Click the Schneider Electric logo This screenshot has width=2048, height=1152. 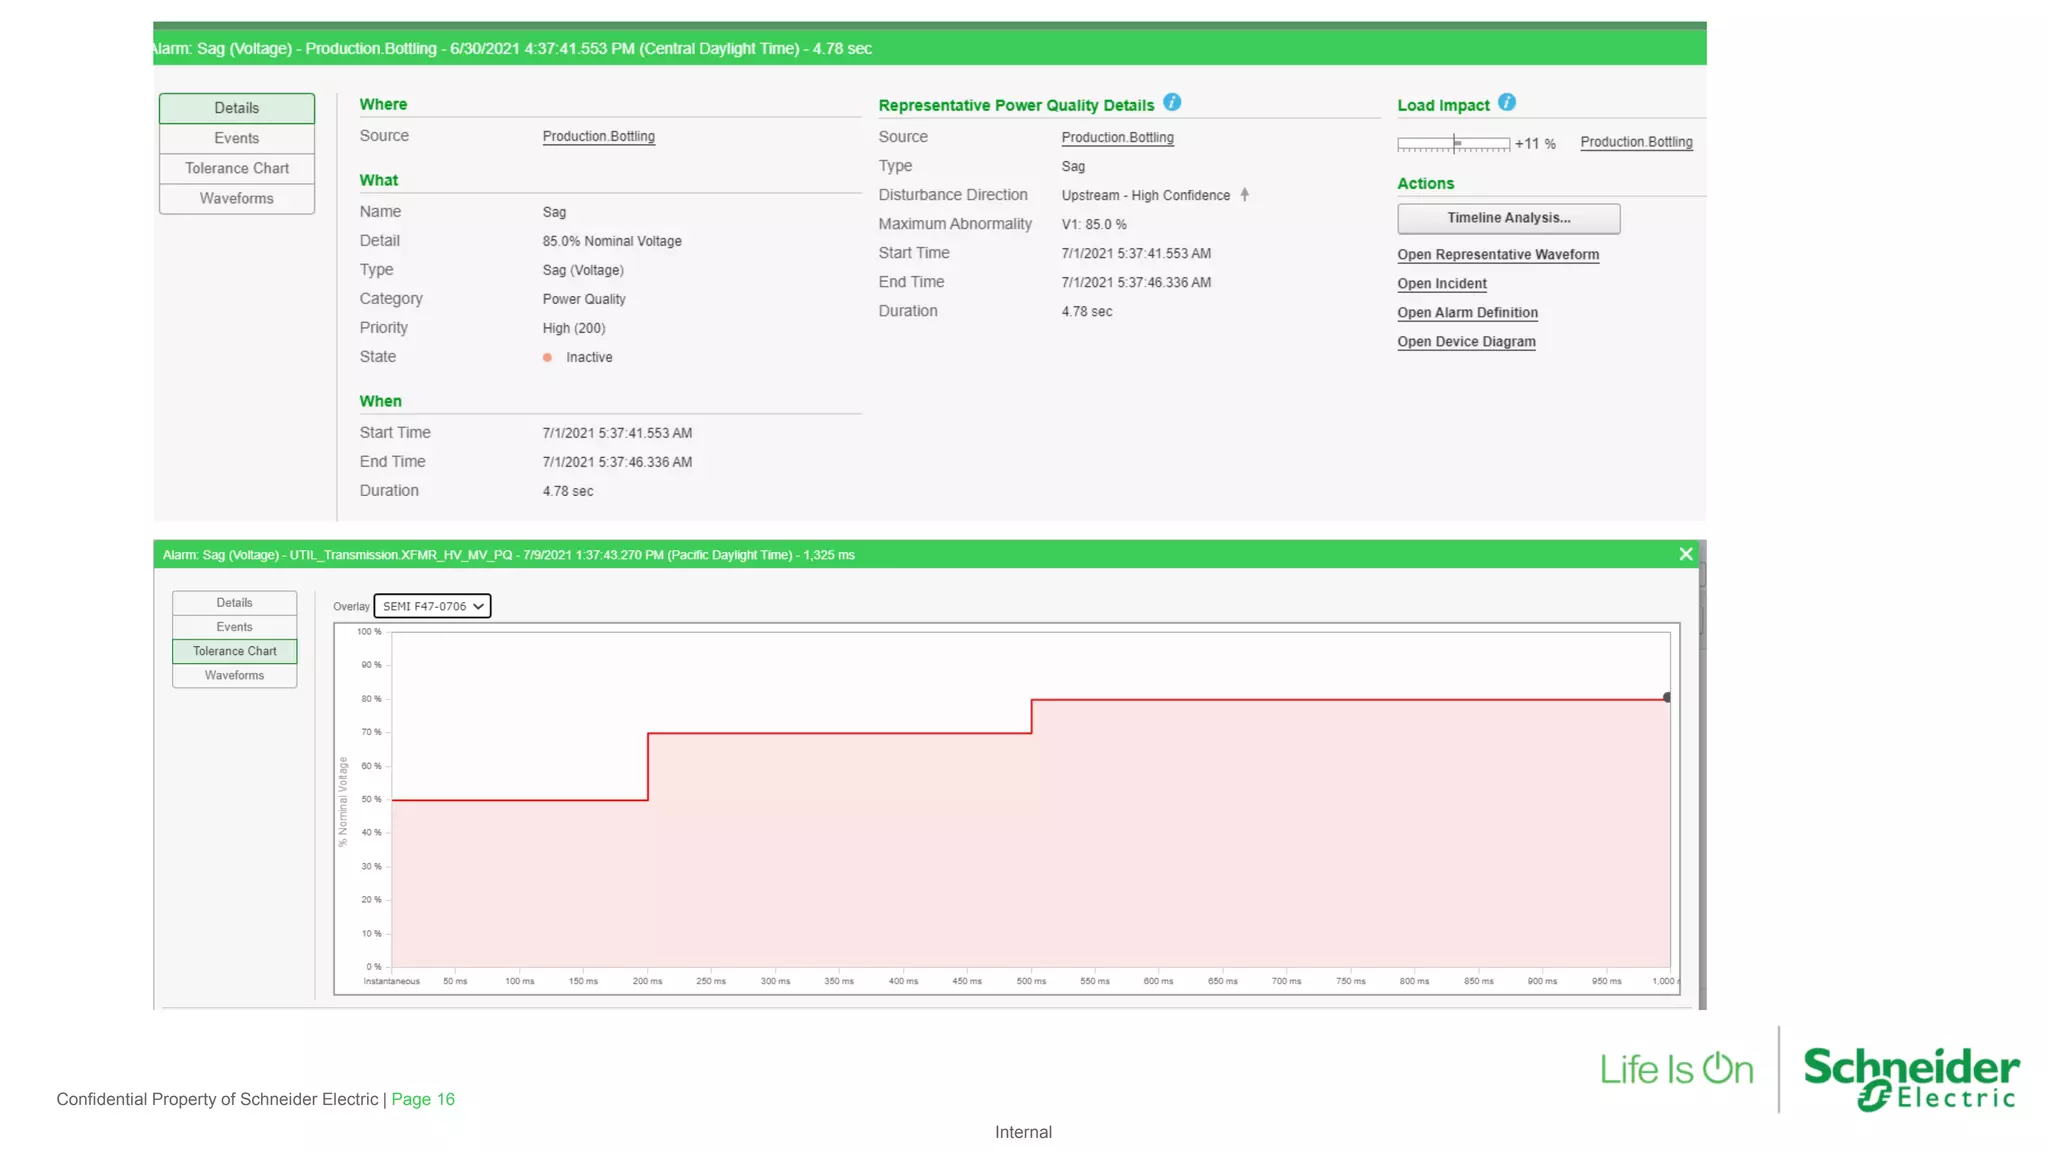coord(1911,1078)
